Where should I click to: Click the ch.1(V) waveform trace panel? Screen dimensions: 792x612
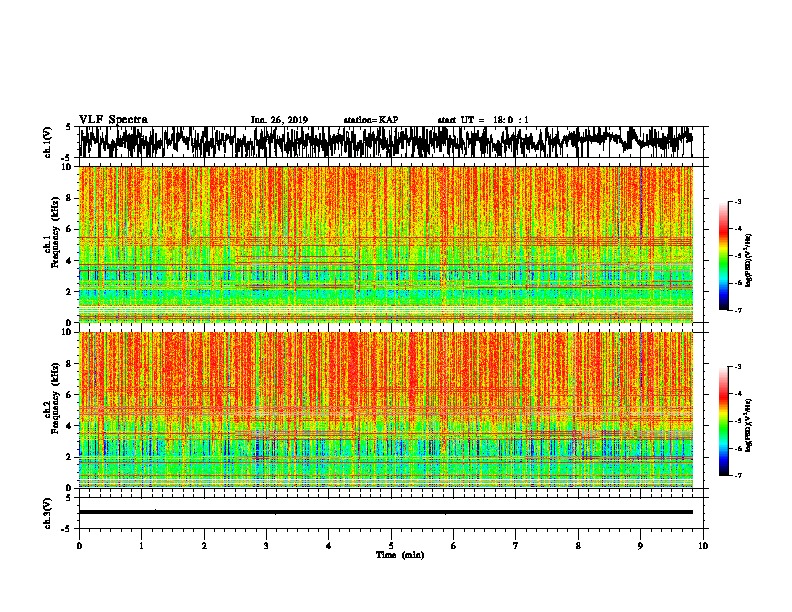[391, 142]
